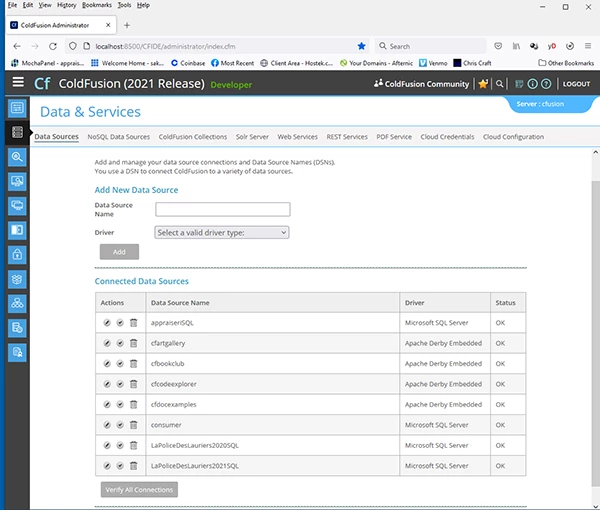The width and height of the screenshot is (600, 510).
Task: Open the Tools menu
Action: (124, 5)
